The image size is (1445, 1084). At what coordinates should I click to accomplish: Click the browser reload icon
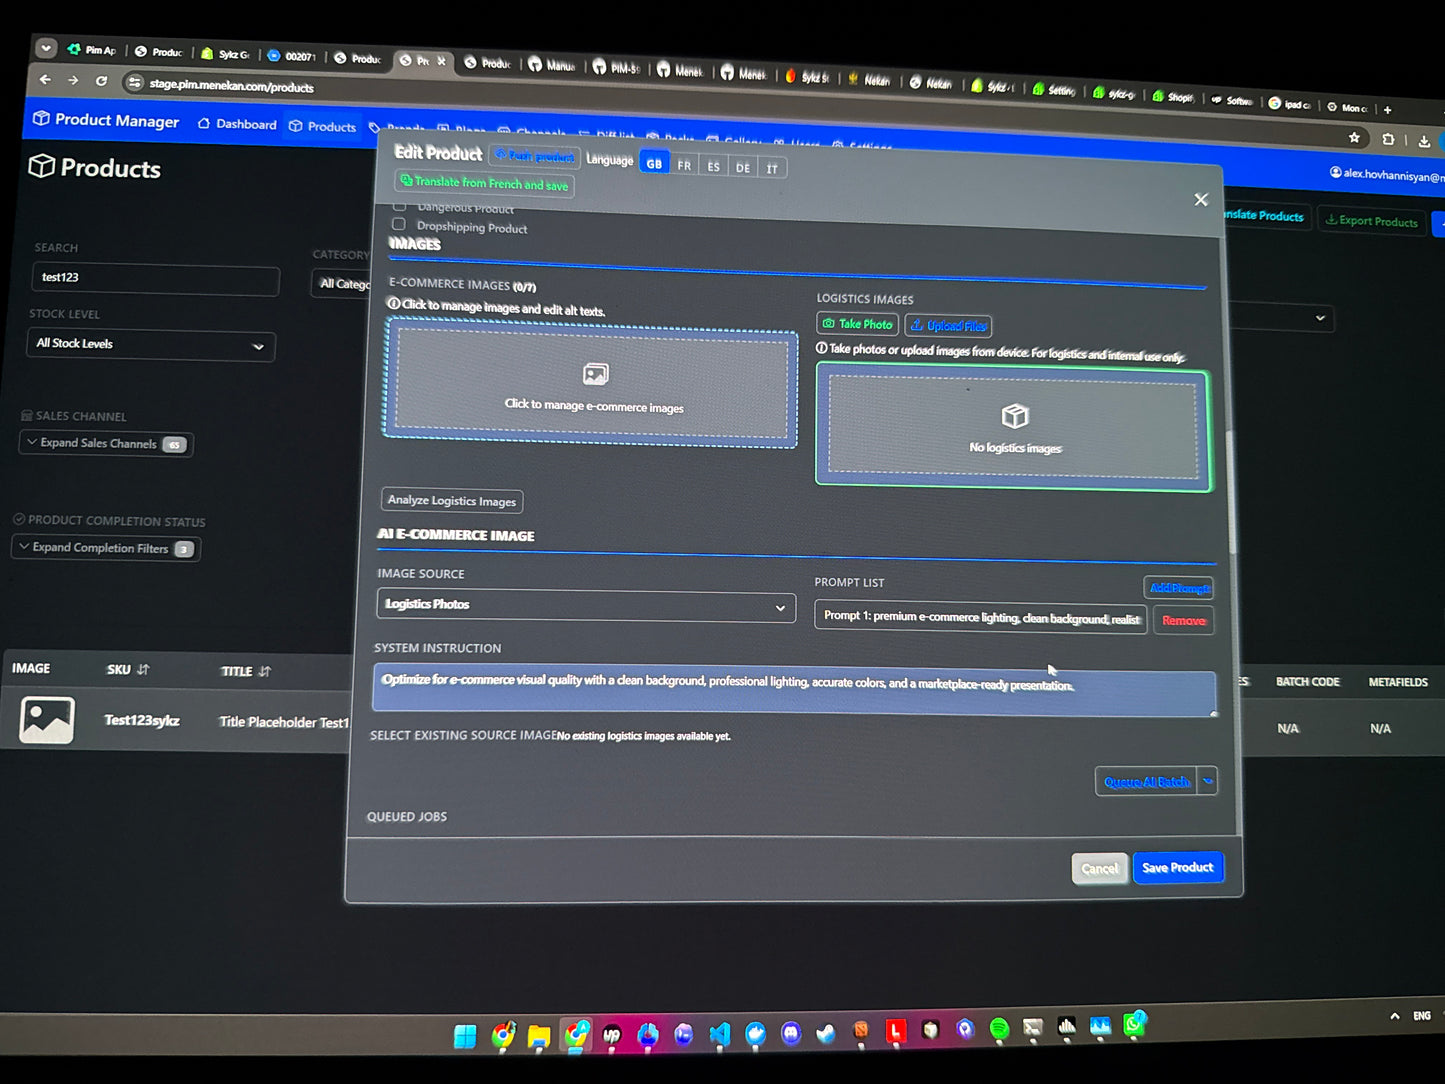[101, 80]
